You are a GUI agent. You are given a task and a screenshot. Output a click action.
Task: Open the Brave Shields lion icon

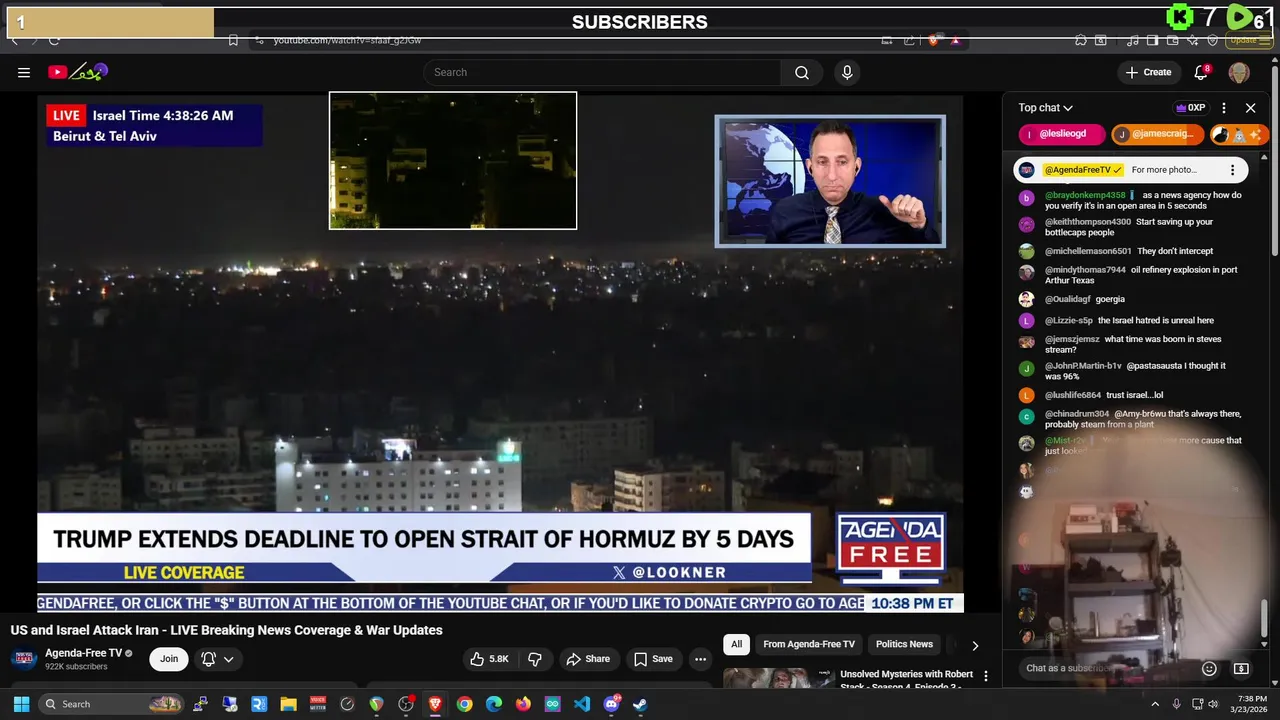934,40
